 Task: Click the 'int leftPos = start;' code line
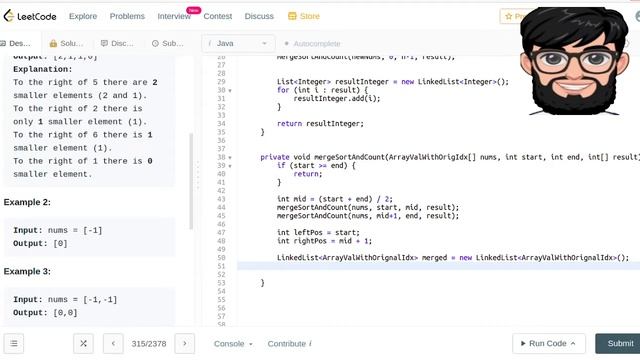click(318, 233)
